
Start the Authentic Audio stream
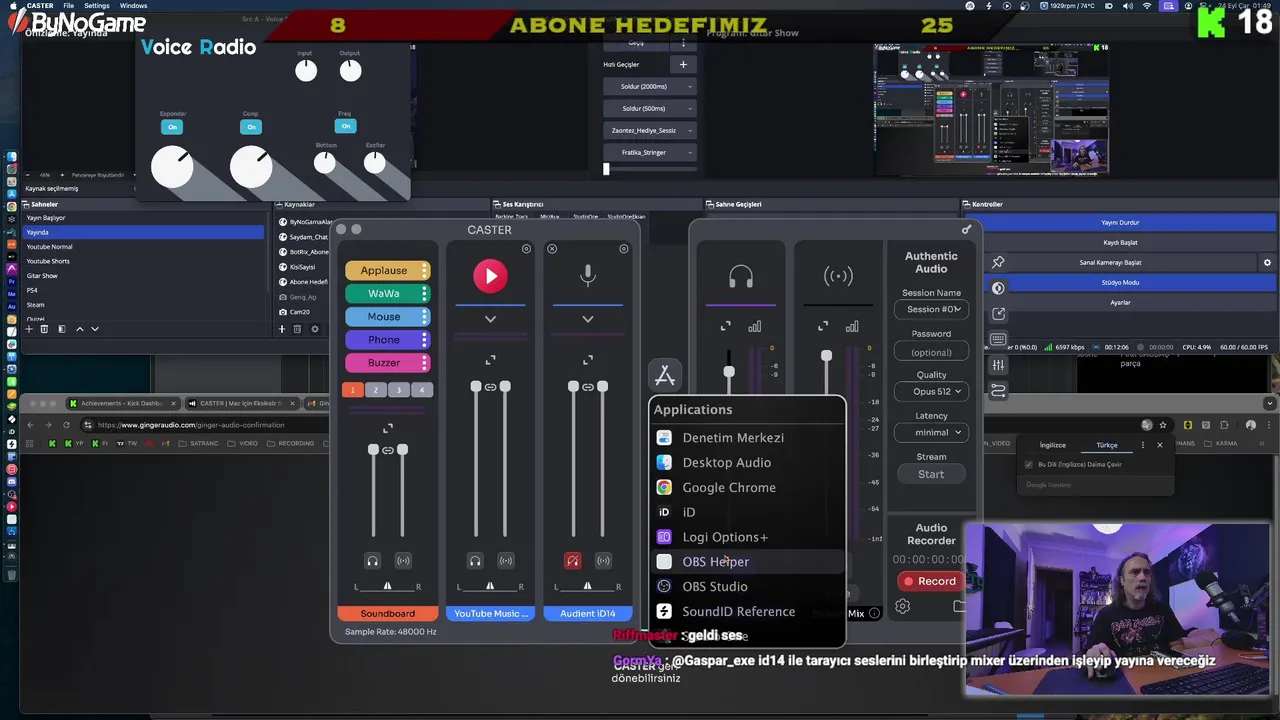click(931, 475)
